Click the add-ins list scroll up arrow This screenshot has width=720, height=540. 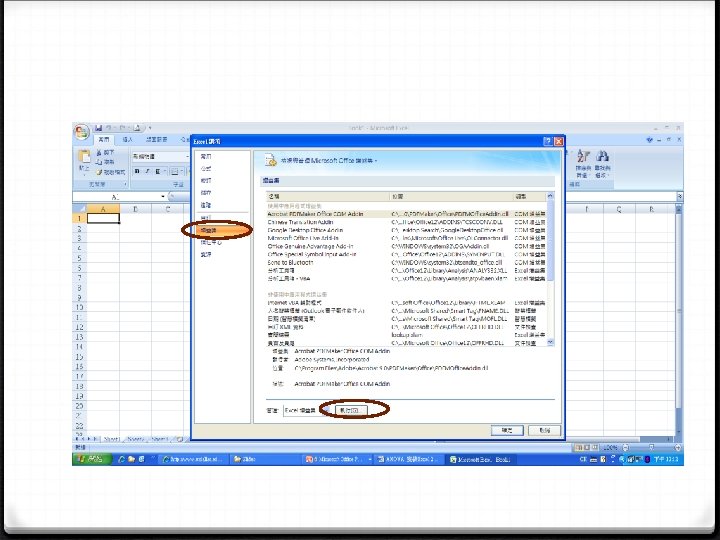pyautogui.click(x=551, y=197)
